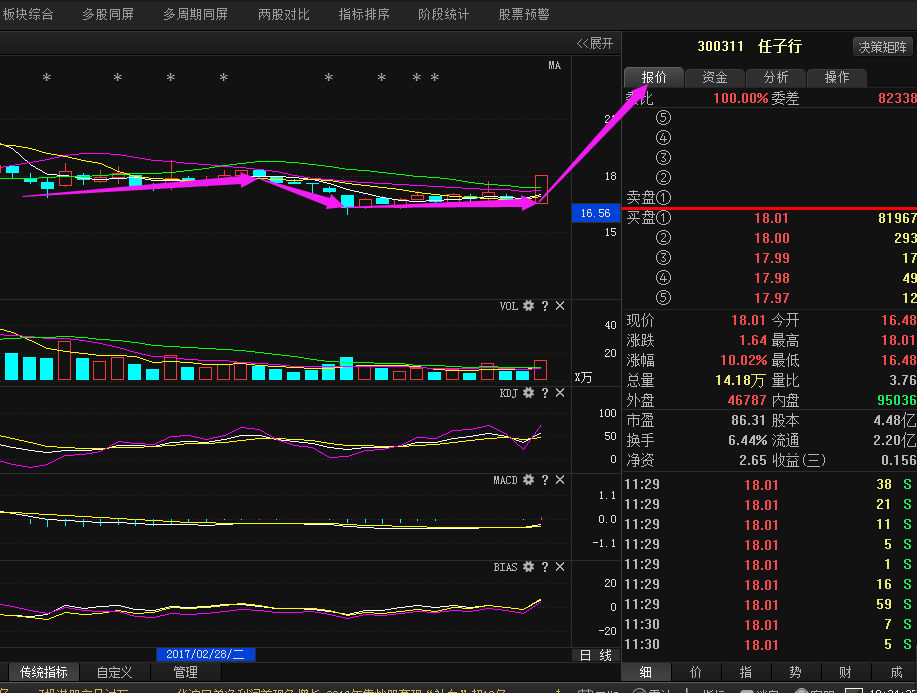Click the help question mark on MACD panel
The image size is (917, 693).
coord(544,480)
